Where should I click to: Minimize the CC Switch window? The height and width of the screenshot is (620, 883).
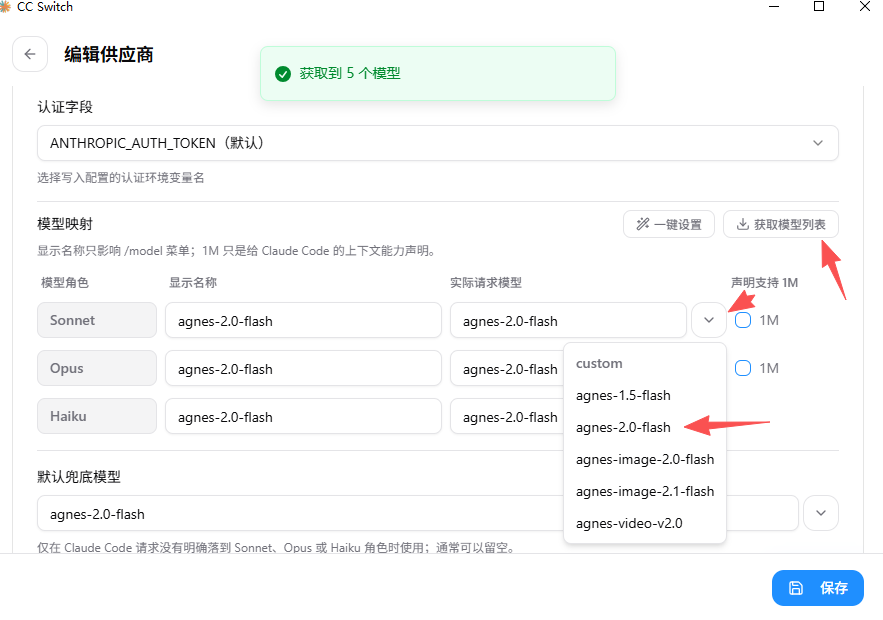pos(774,6)
